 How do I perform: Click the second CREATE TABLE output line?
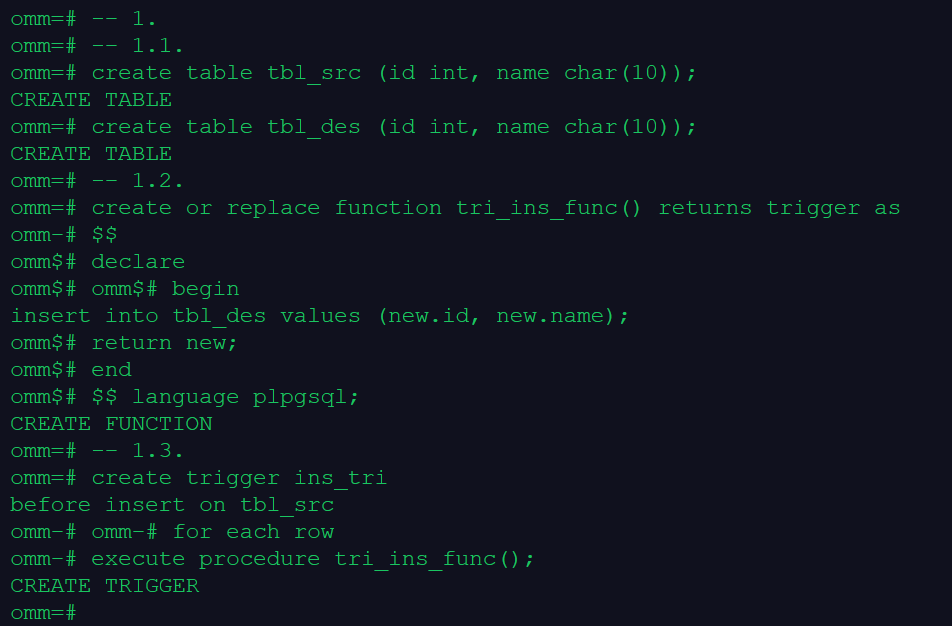click(x=91, y=154)
